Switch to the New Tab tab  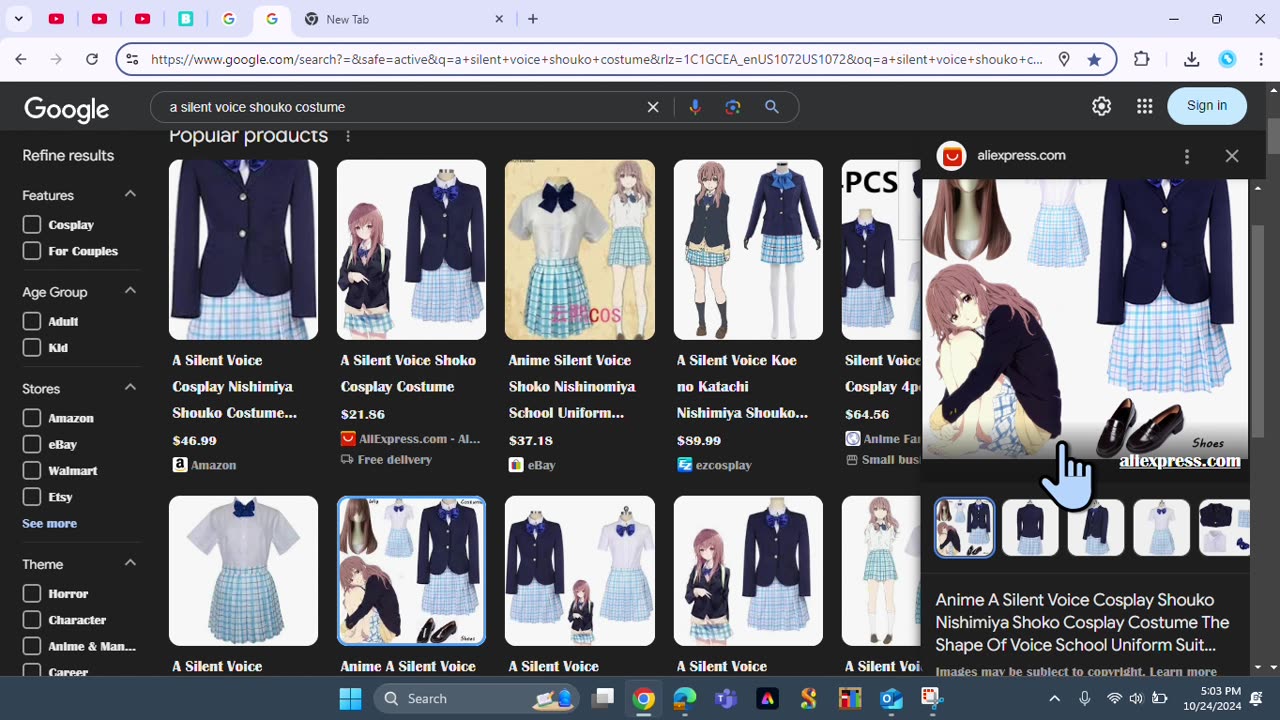coord(402,19)
